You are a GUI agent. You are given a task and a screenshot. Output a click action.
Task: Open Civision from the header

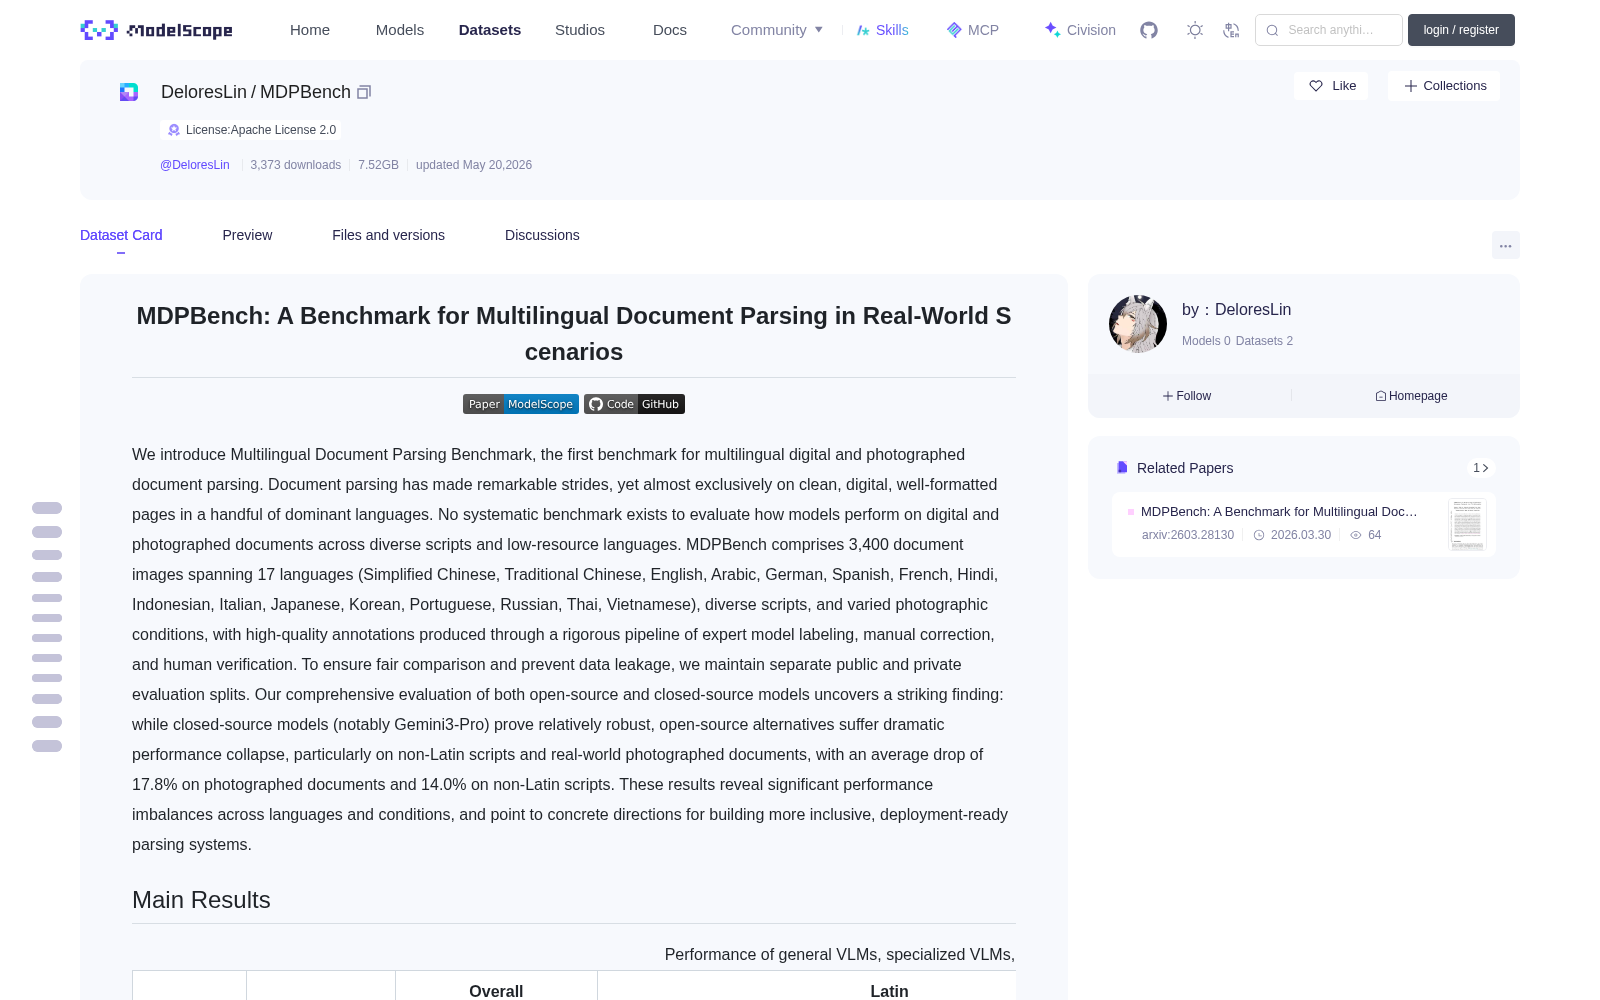pos(1080,30)
